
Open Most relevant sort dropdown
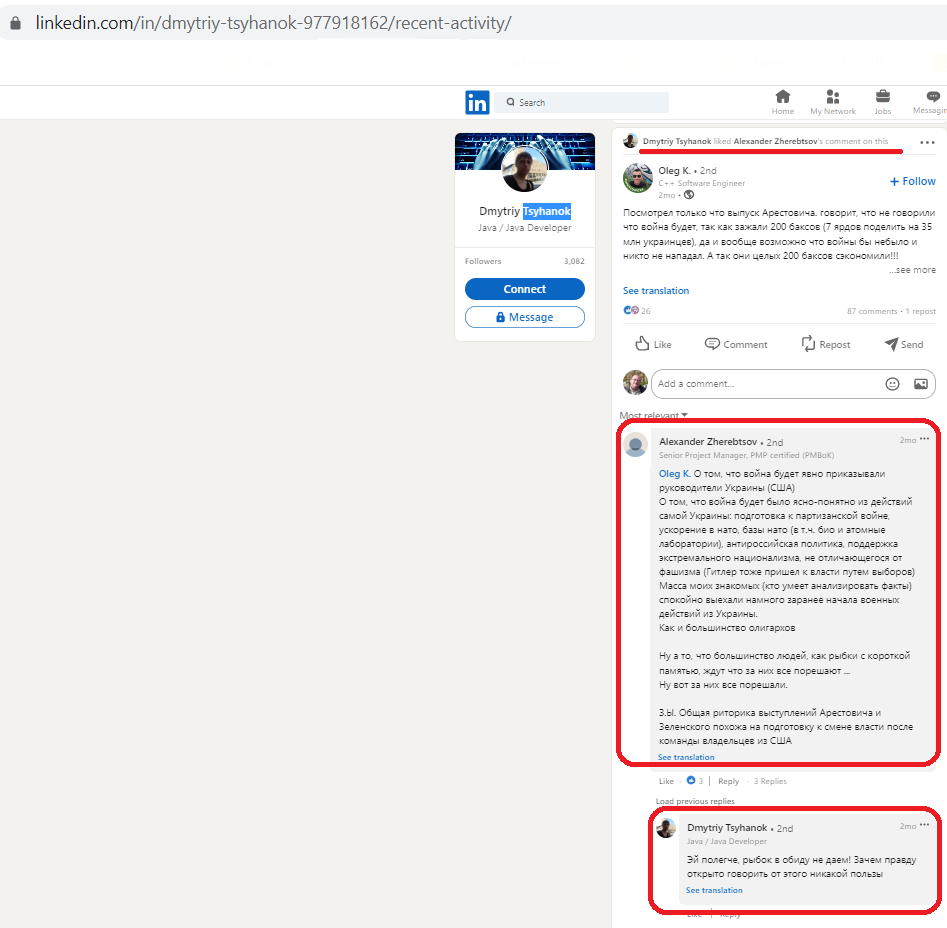click(653, 415)
